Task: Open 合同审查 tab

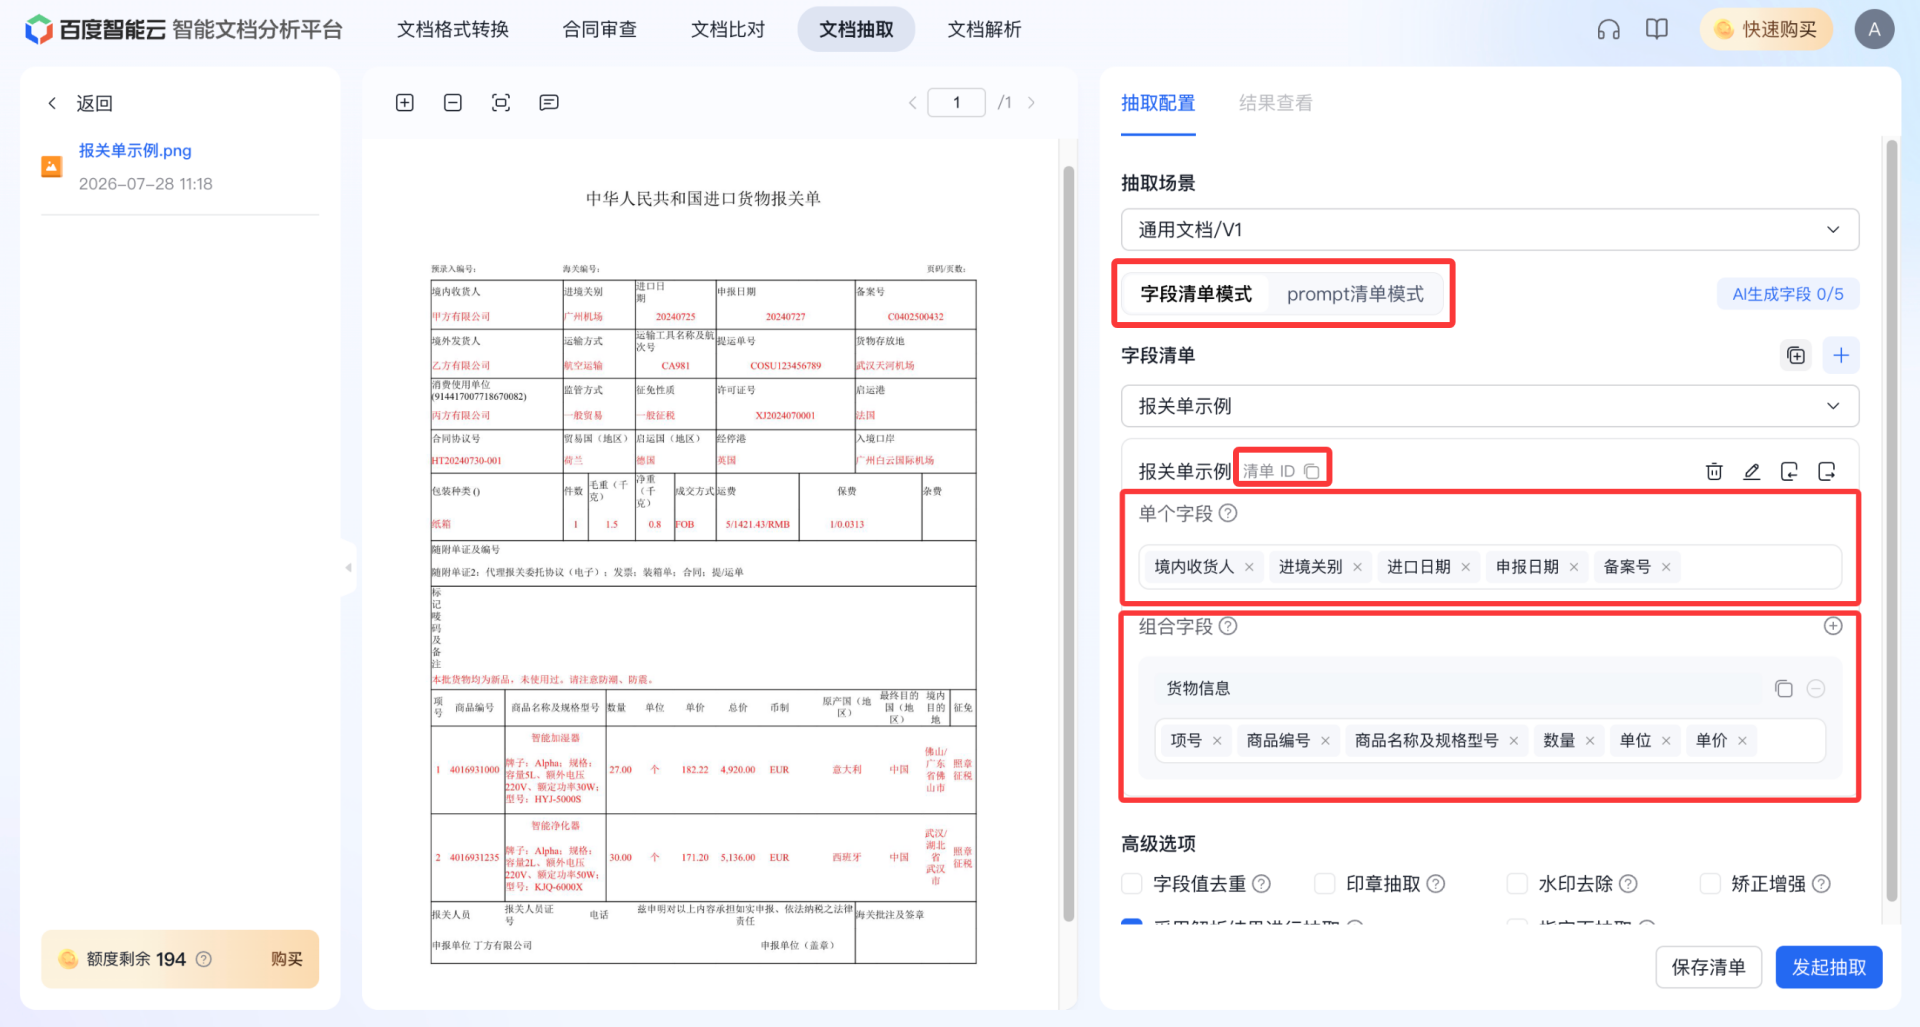Action: pyautogui.click(x=600, y=29)
